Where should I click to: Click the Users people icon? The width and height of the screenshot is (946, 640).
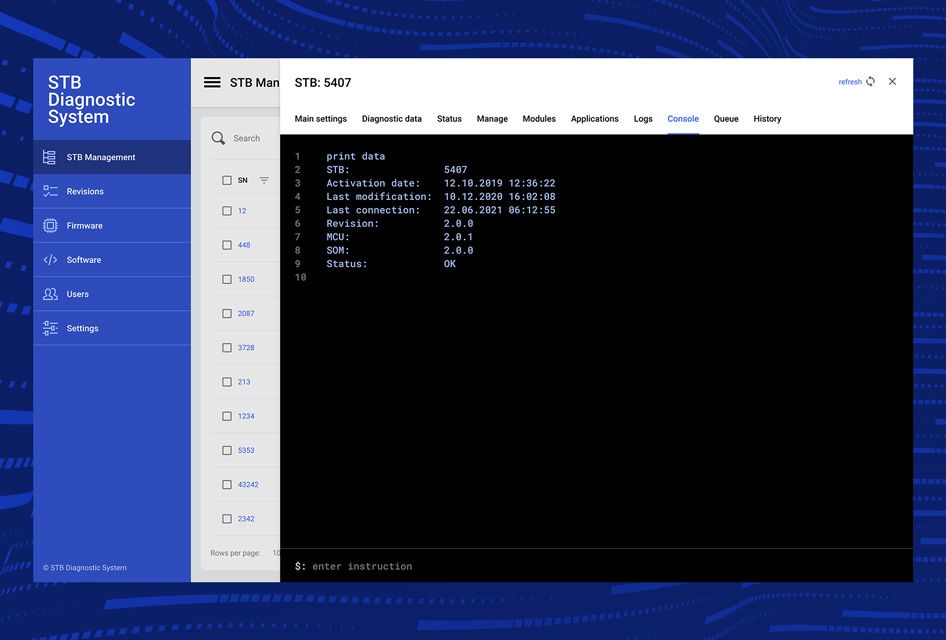click(50, 294)
